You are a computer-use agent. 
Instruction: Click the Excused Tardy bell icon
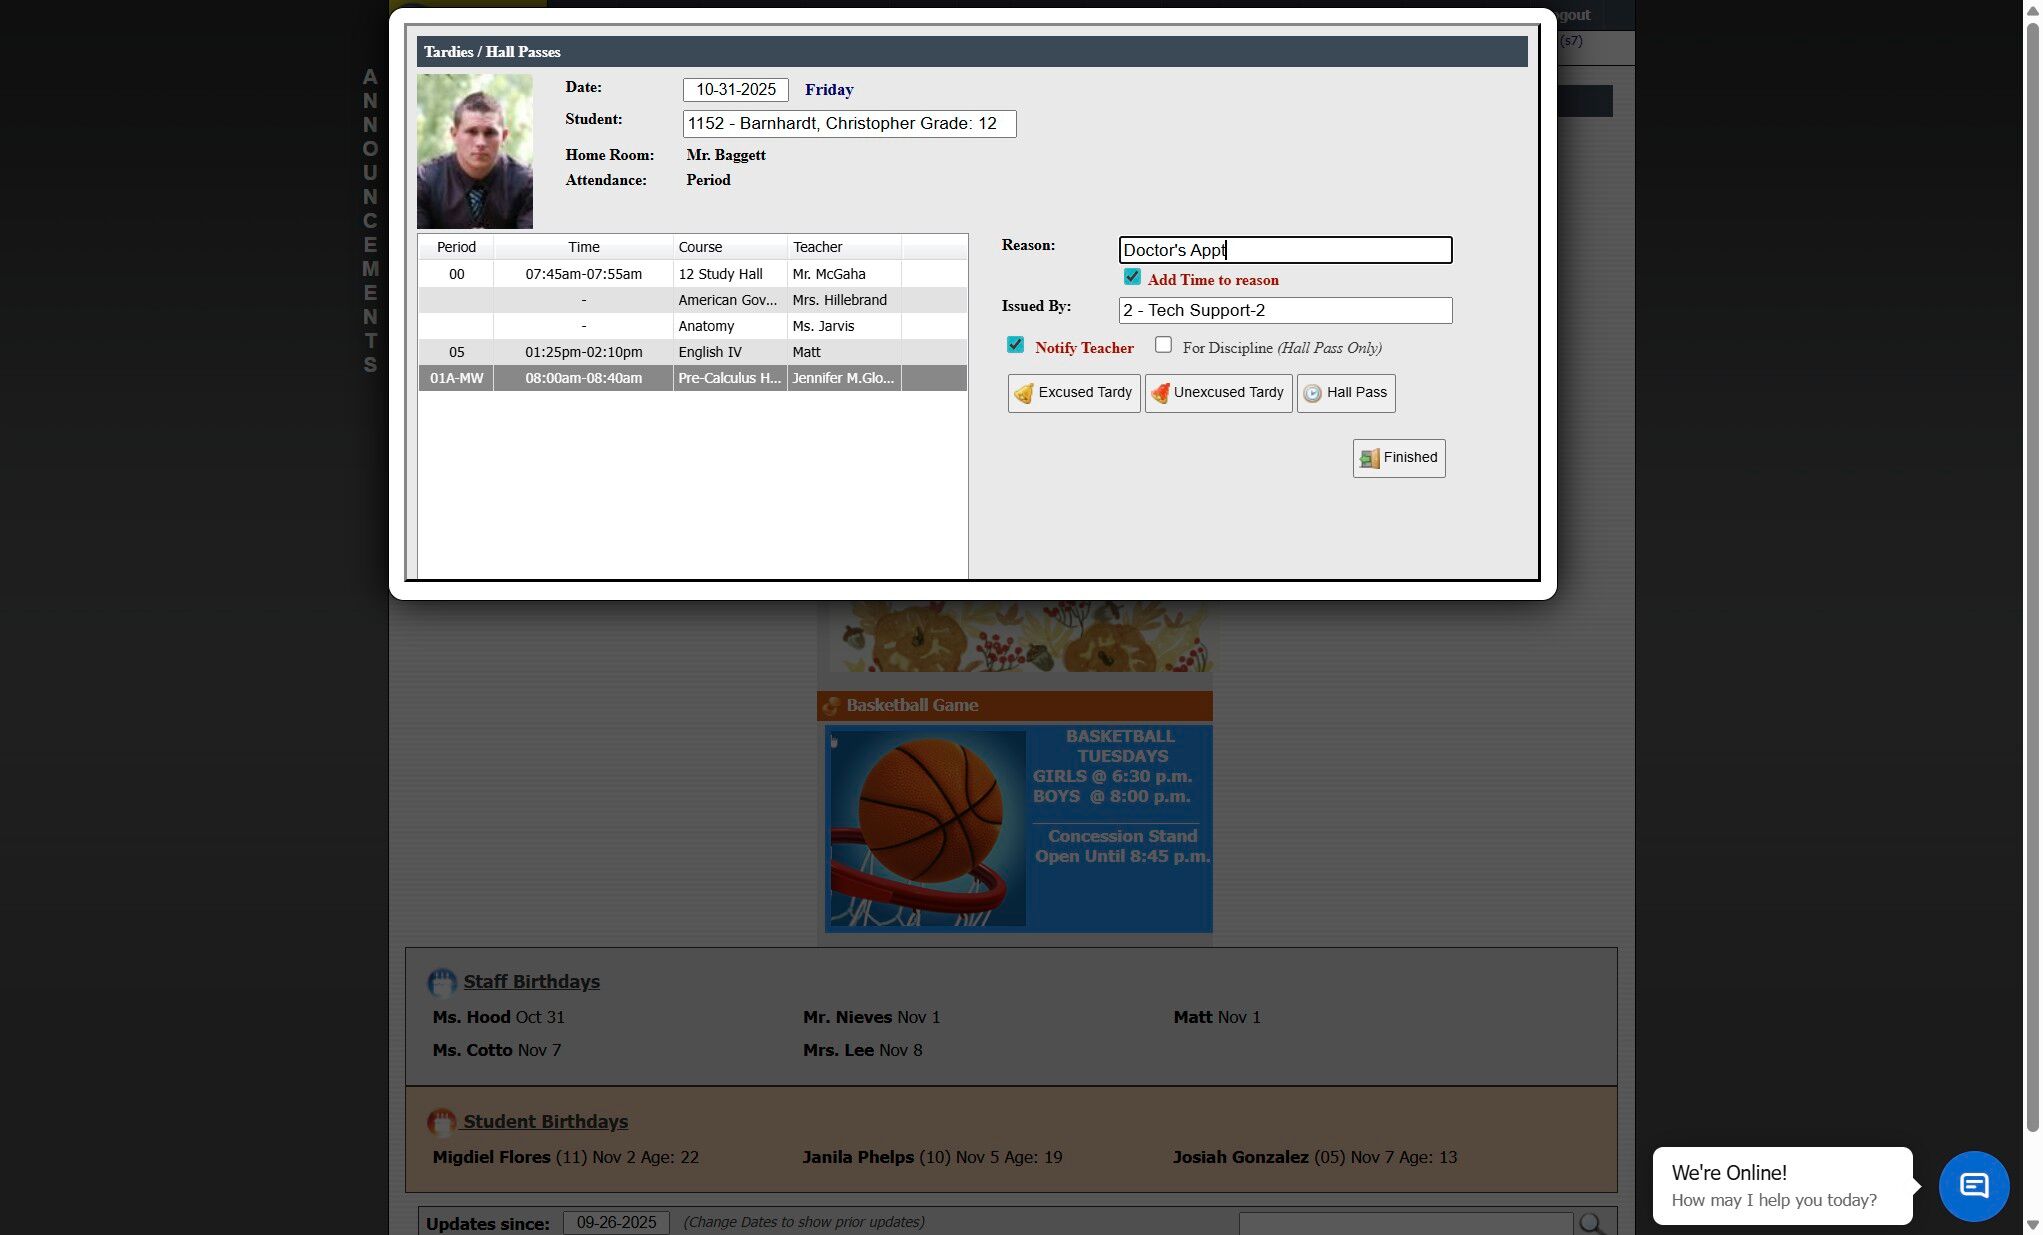(1023, 393)
